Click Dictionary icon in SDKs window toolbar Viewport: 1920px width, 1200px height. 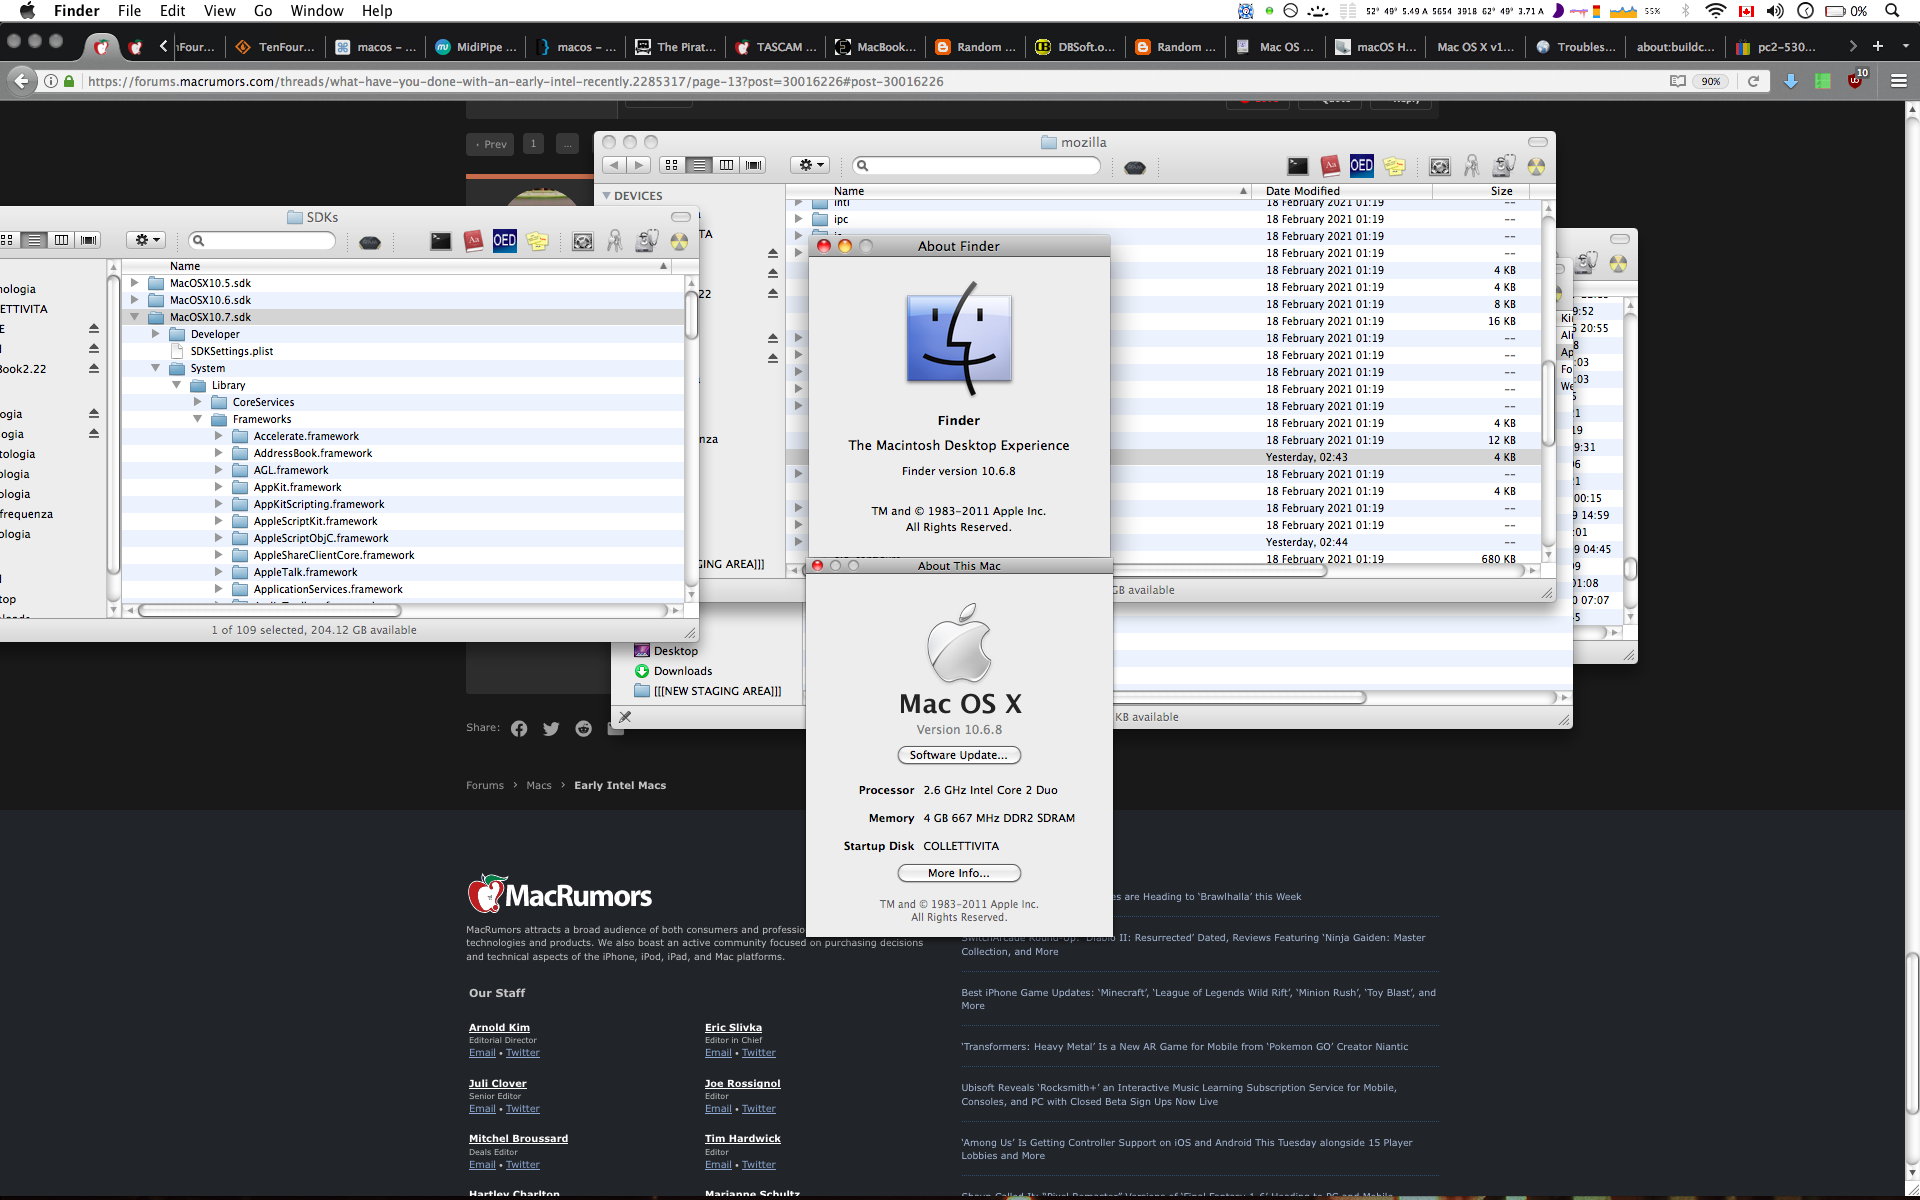(x=473, y=241)
